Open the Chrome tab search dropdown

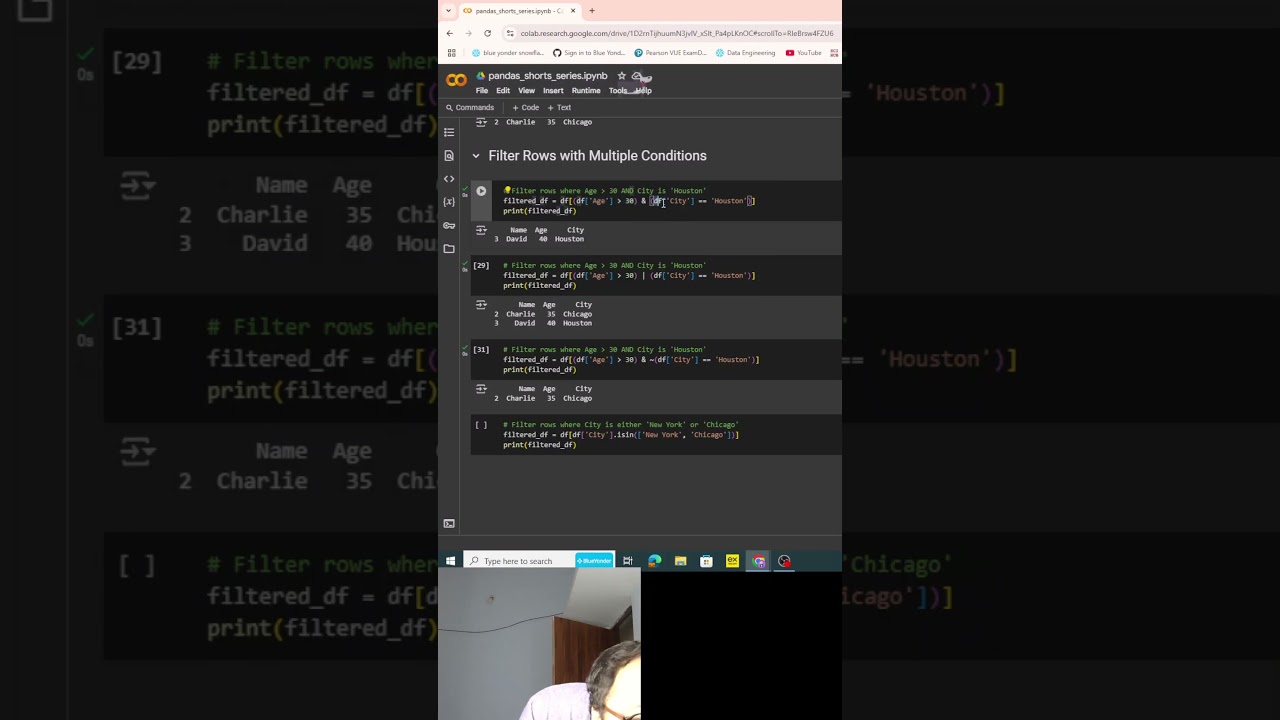tap(448, 11)
